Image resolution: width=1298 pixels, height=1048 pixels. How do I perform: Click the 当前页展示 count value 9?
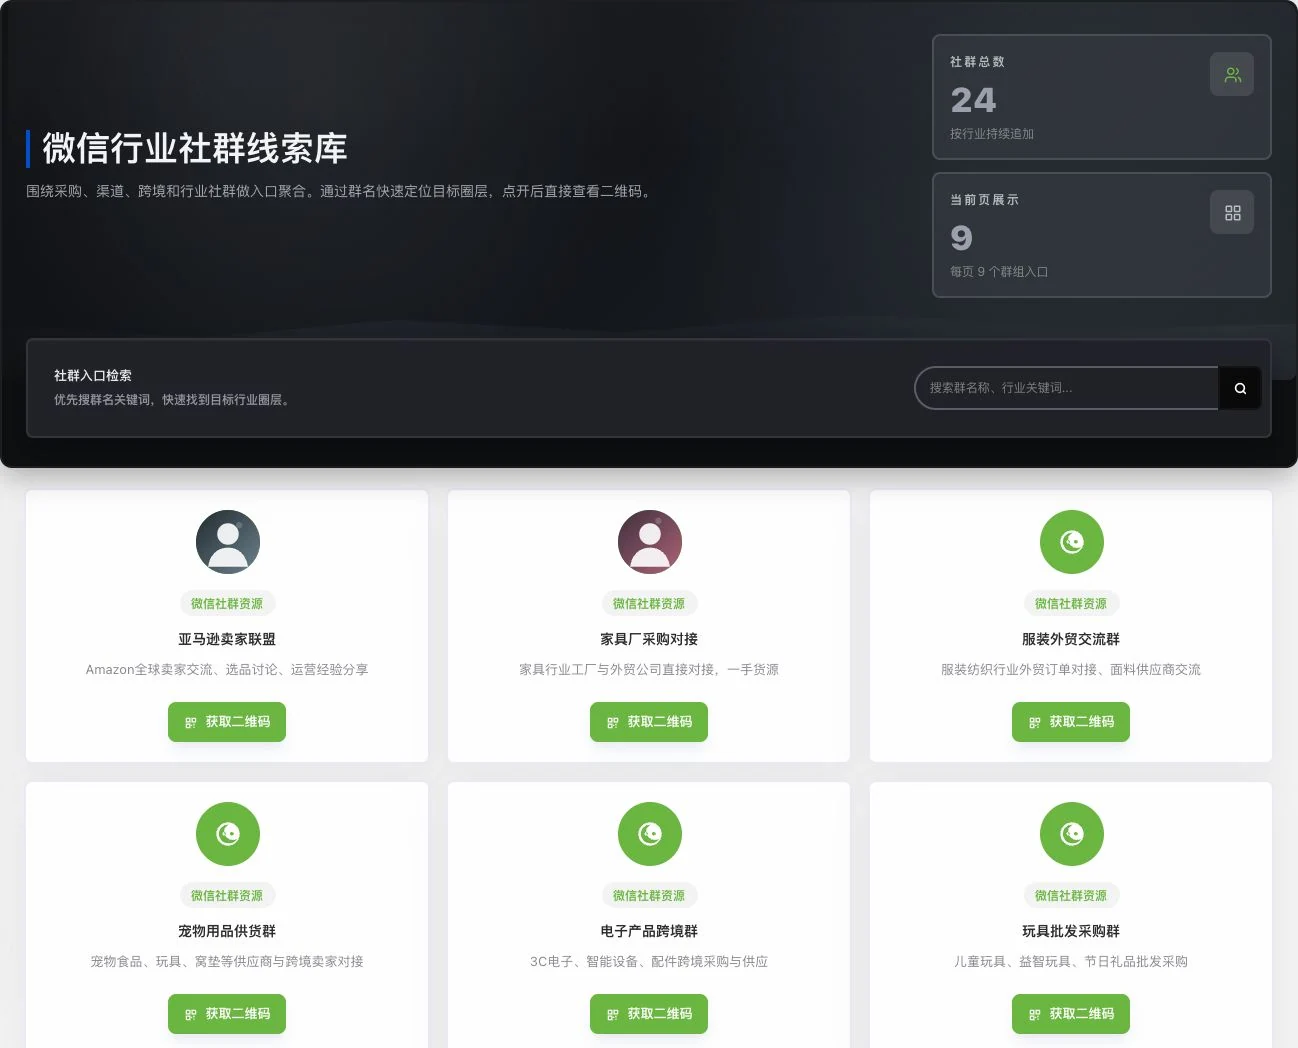(x=961, y=238)
